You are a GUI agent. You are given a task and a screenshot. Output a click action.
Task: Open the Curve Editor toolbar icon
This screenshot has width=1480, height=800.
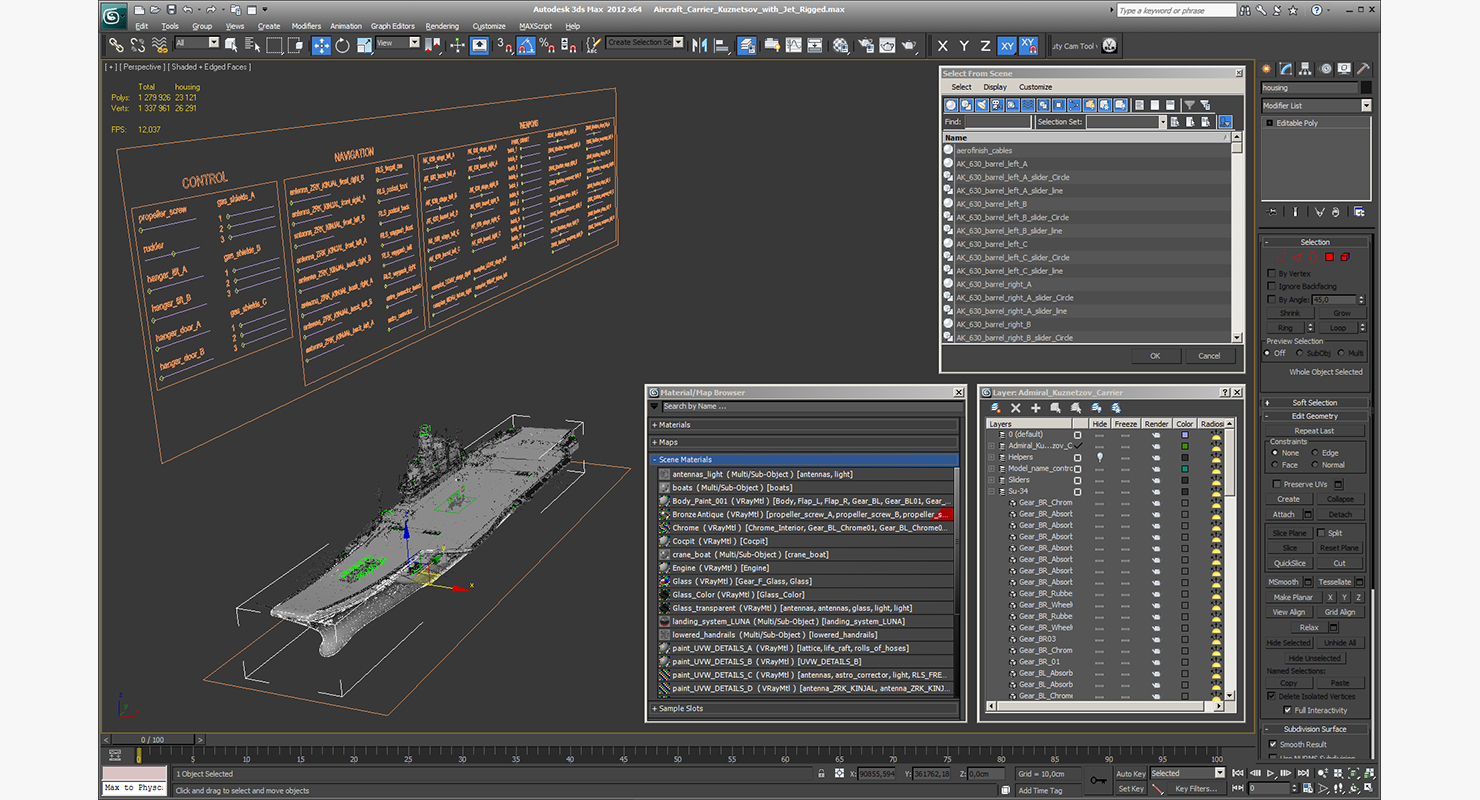point(794,45)
